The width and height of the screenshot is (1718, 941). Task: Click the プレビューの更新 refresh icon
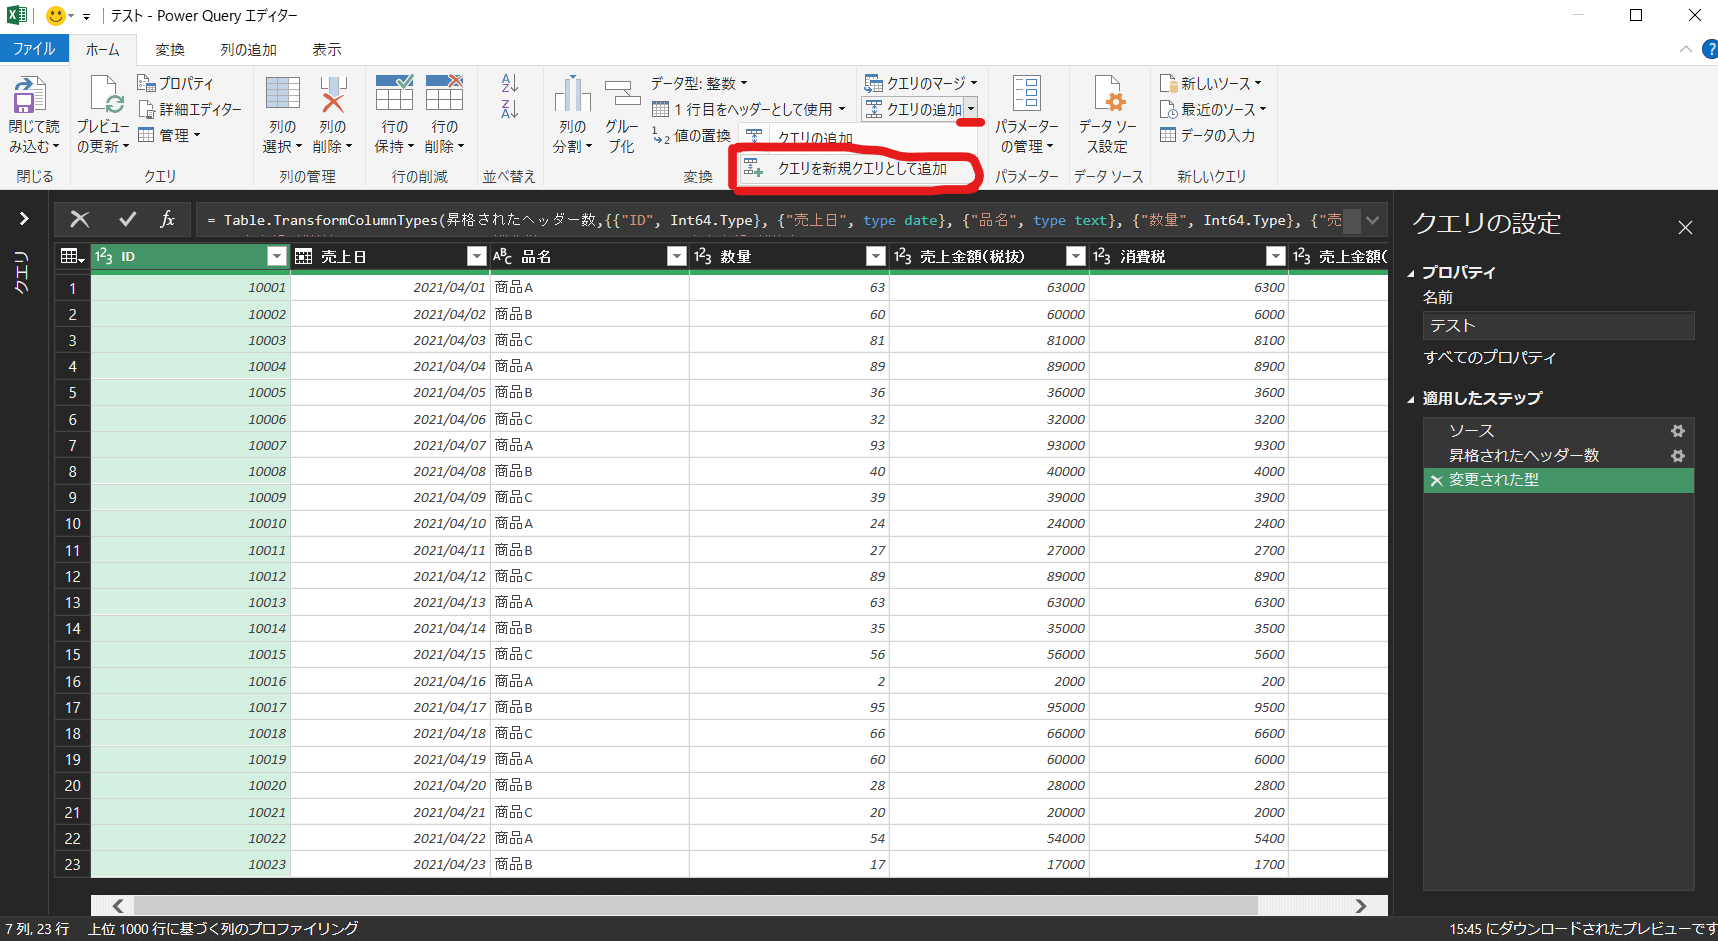pos(105,96)
